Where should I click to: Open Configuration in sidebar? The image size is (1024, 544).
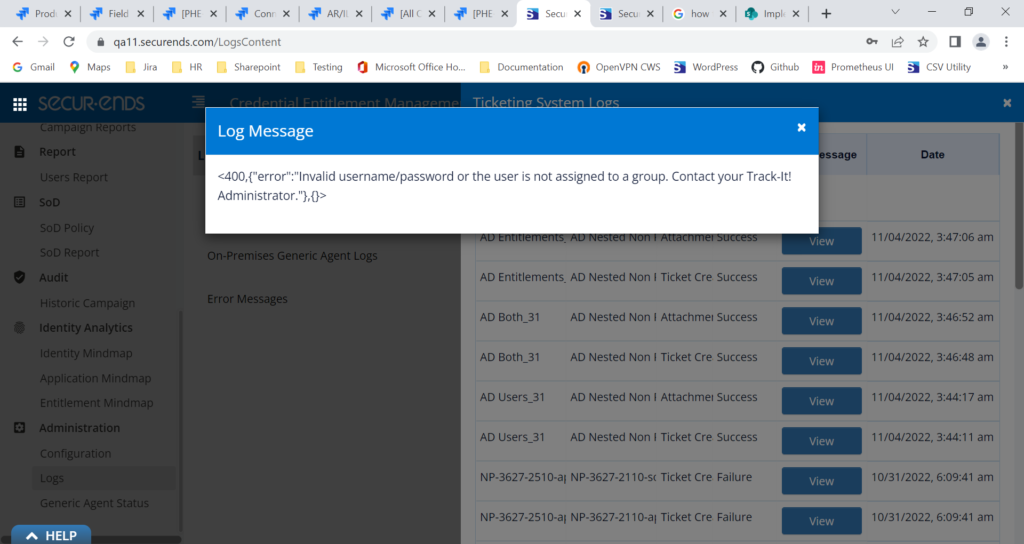click(75, 453)
